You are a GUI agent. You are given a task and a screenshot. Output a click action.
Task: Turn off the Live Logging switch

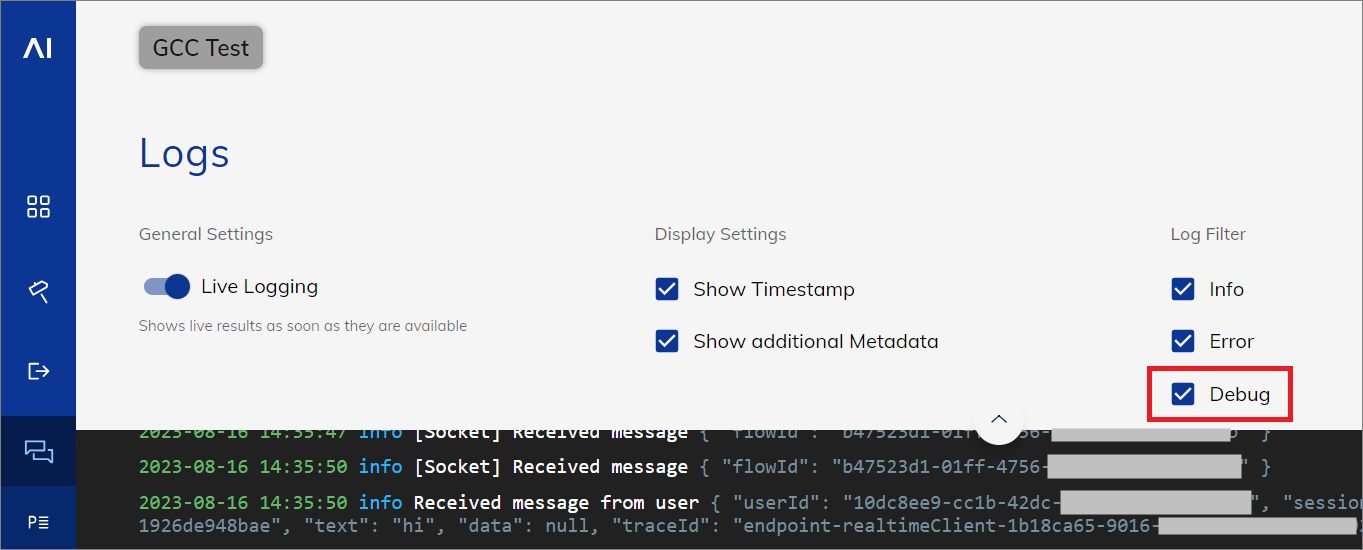tap(167, 287)
